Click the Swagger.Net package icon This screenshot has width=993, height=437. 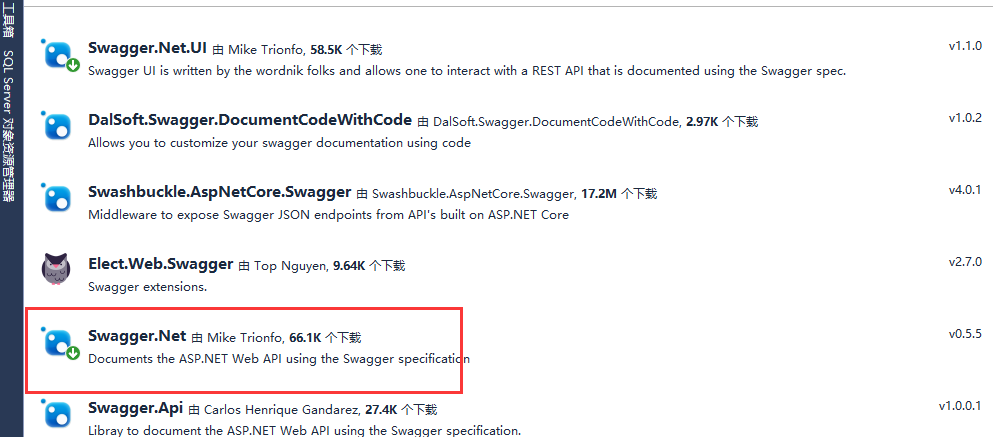click(60, 343)
